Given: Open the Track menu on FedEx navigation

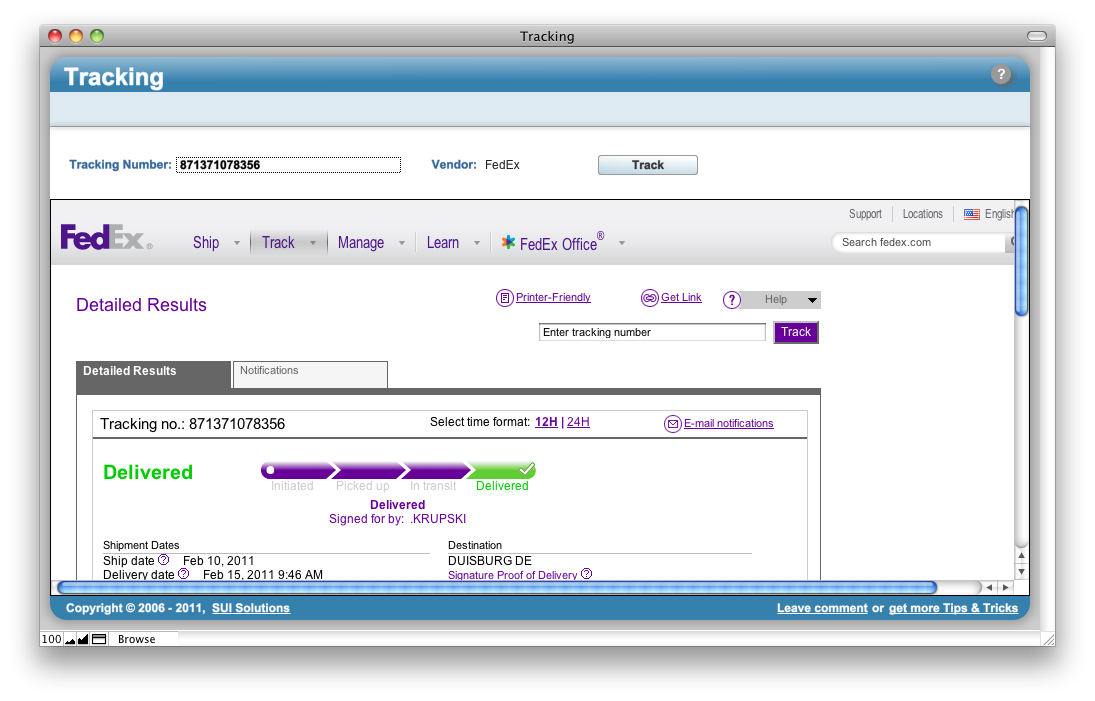Looking at the screenshot, I should [278, 242].
